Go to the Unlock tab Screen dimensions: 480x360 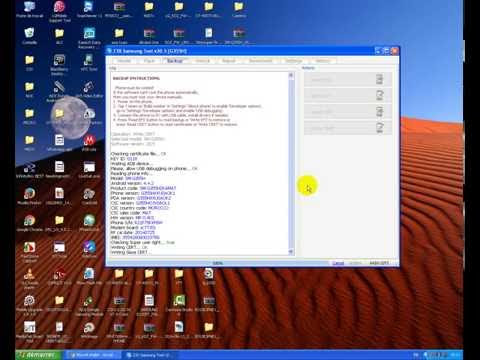pyautogui.click(x=203, y=61)
